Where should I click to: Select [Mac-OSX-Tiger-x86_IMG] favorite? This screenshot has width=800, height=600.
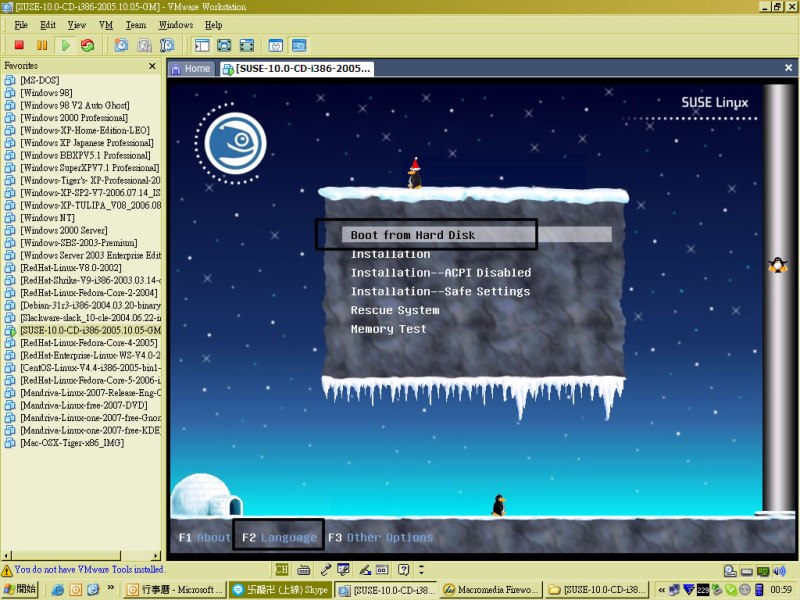72,443
